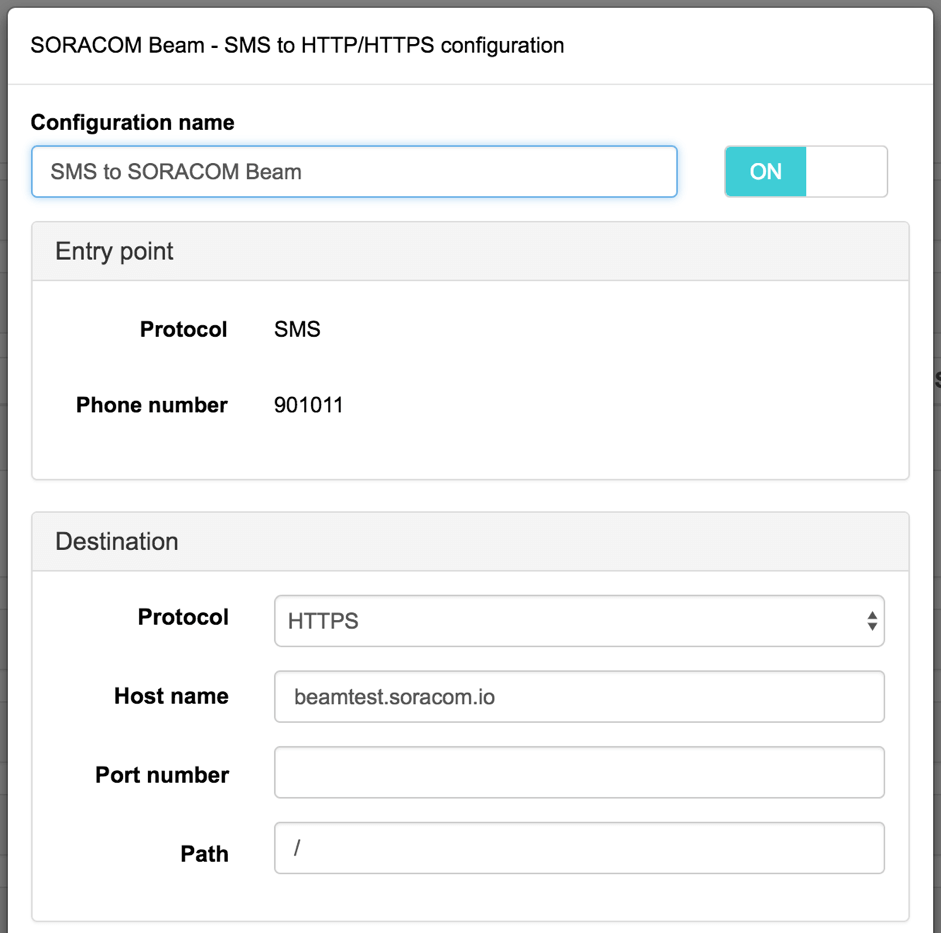Click the Destination section header
Viewport: 941px width, 933px height.
pos(117,541)
